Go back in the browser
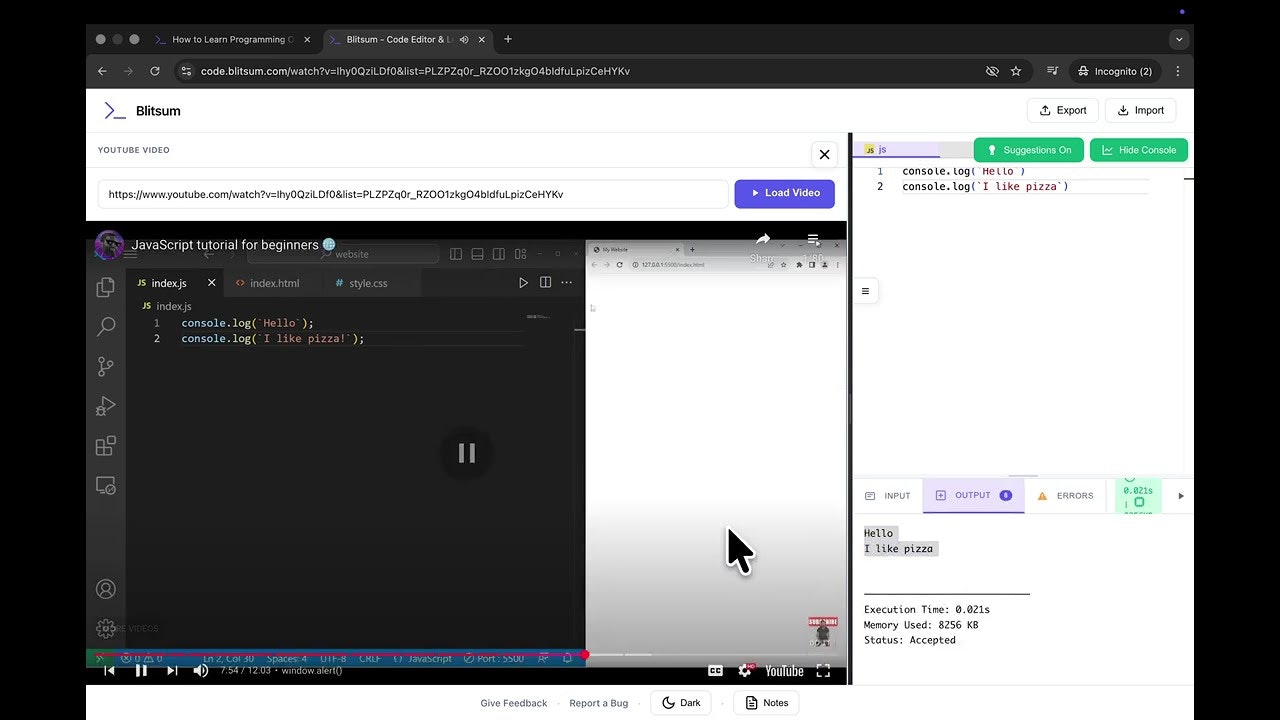This screenshot has height=720, width=1280. [102, 71]
